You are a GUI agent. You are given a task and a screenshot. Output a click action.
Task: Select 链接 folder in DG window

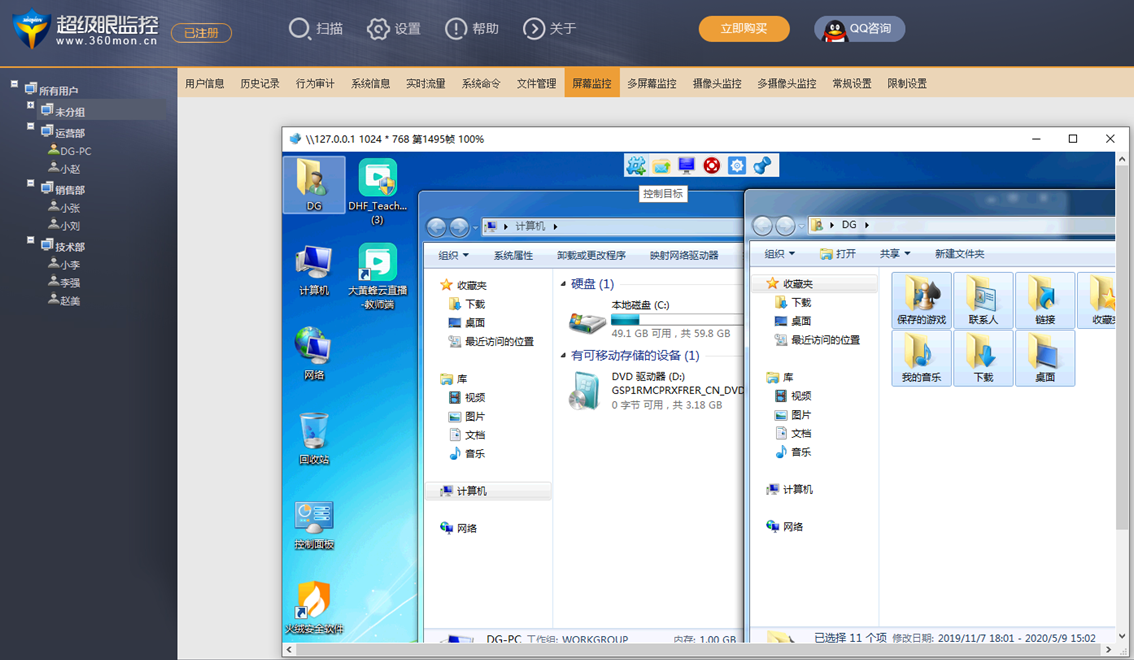pos(1044,300)
